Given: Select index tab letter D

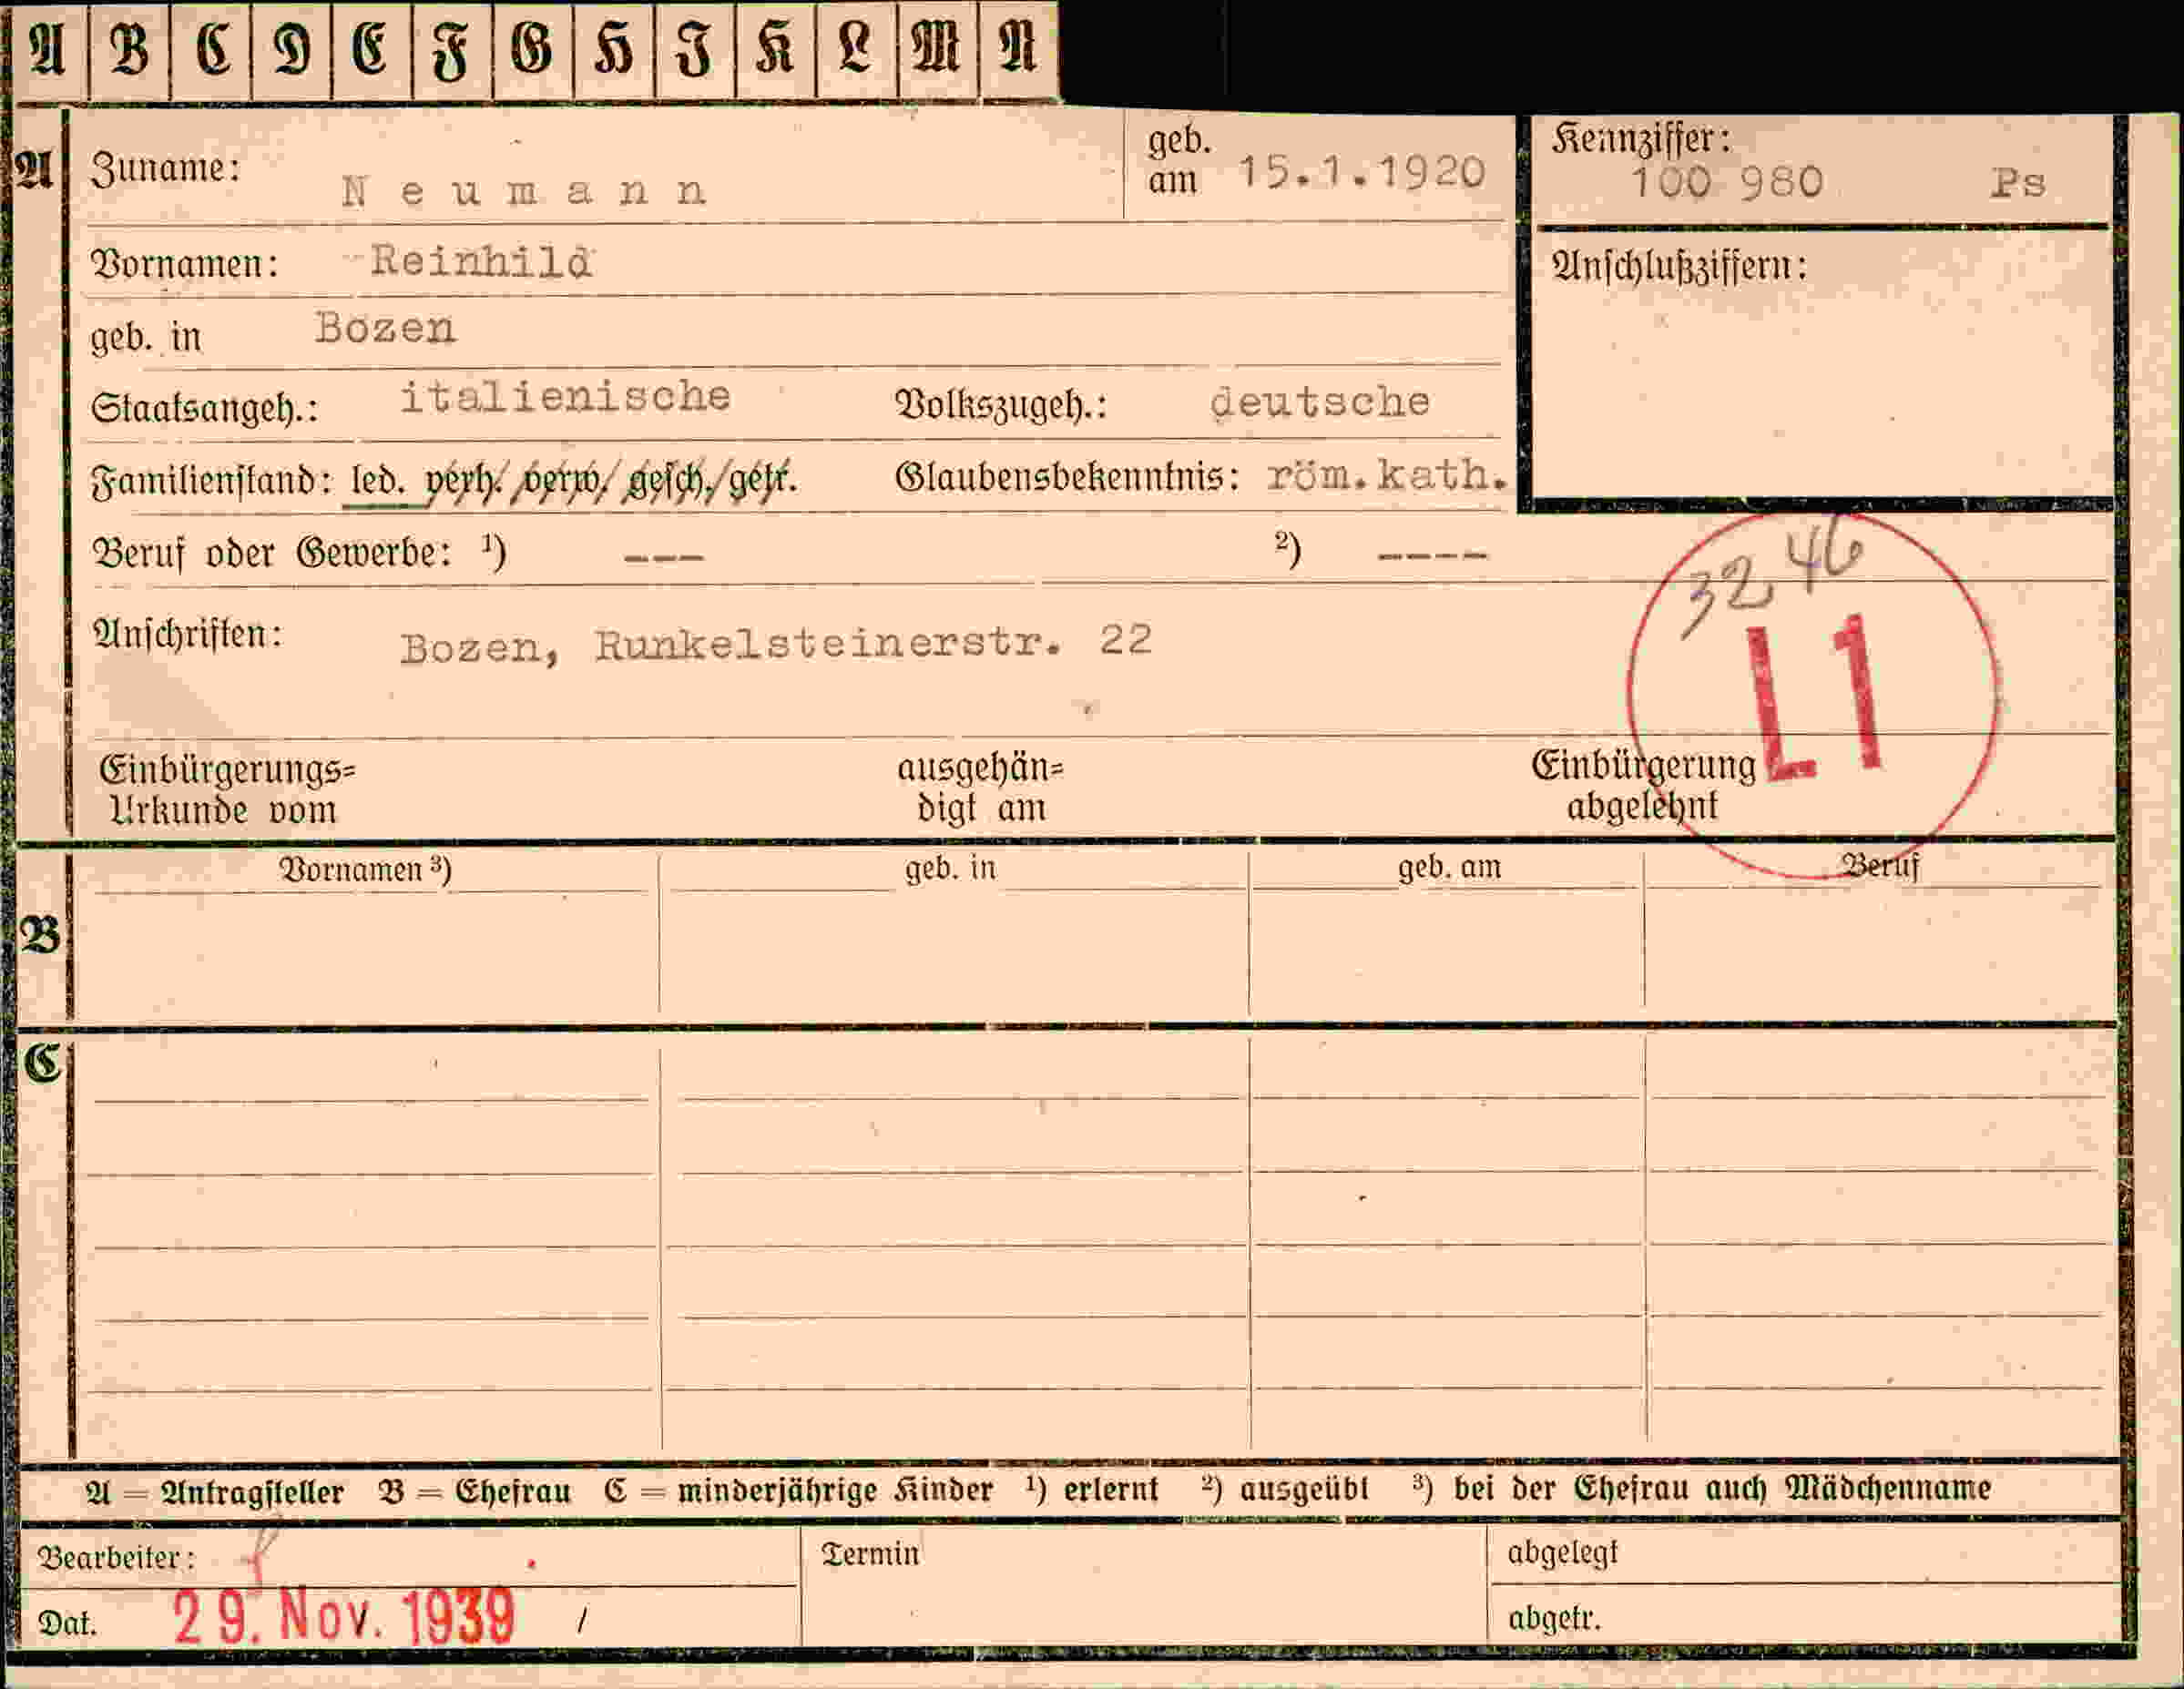Looking at the screenshot, I should click(292, 50).
